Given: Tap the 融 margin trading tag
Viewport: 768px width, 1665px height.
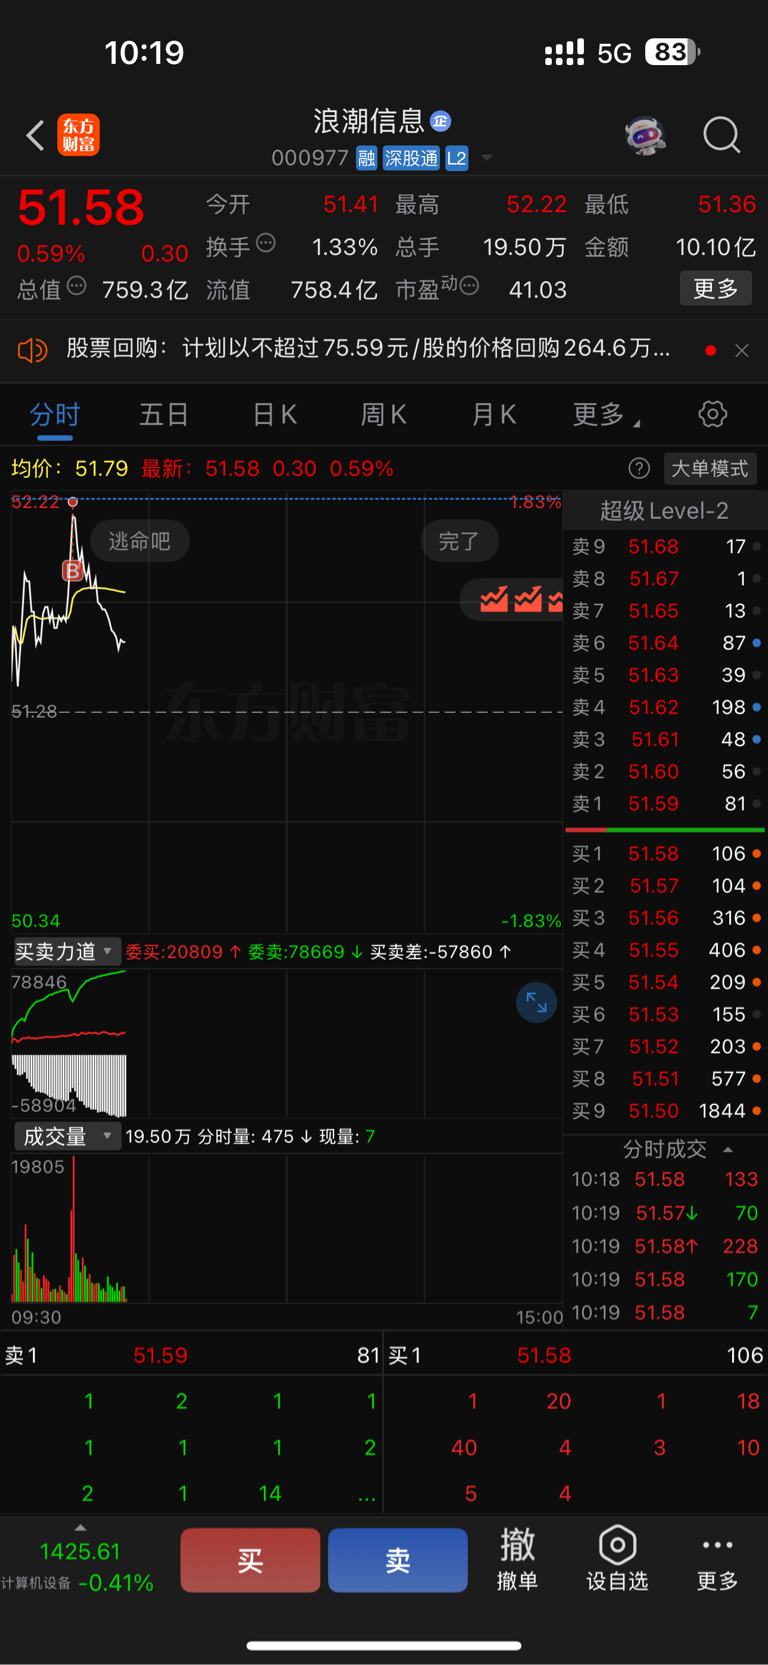Looking at the screenshot, I should click(x=367, y=158).
